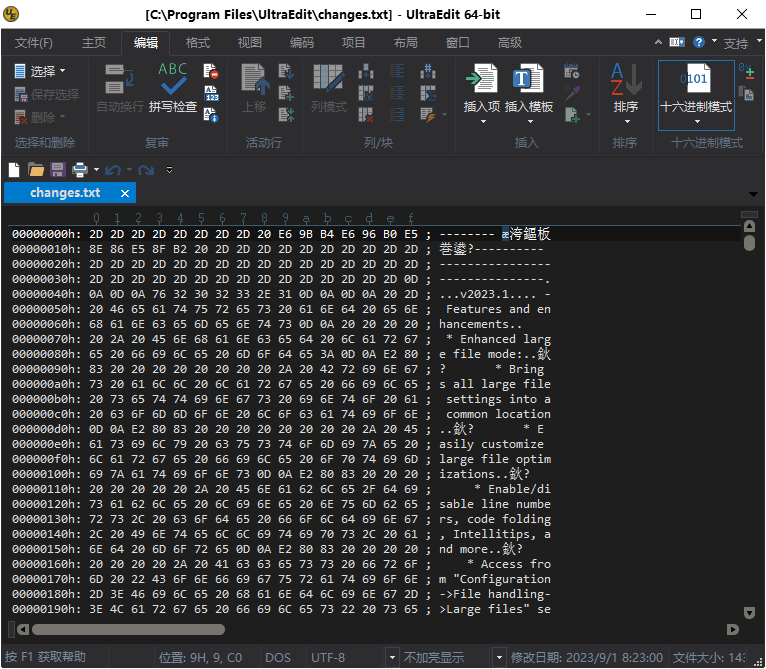
Task: Expand the 插入模板 dropdown arrow
Action: pos(530,121)
